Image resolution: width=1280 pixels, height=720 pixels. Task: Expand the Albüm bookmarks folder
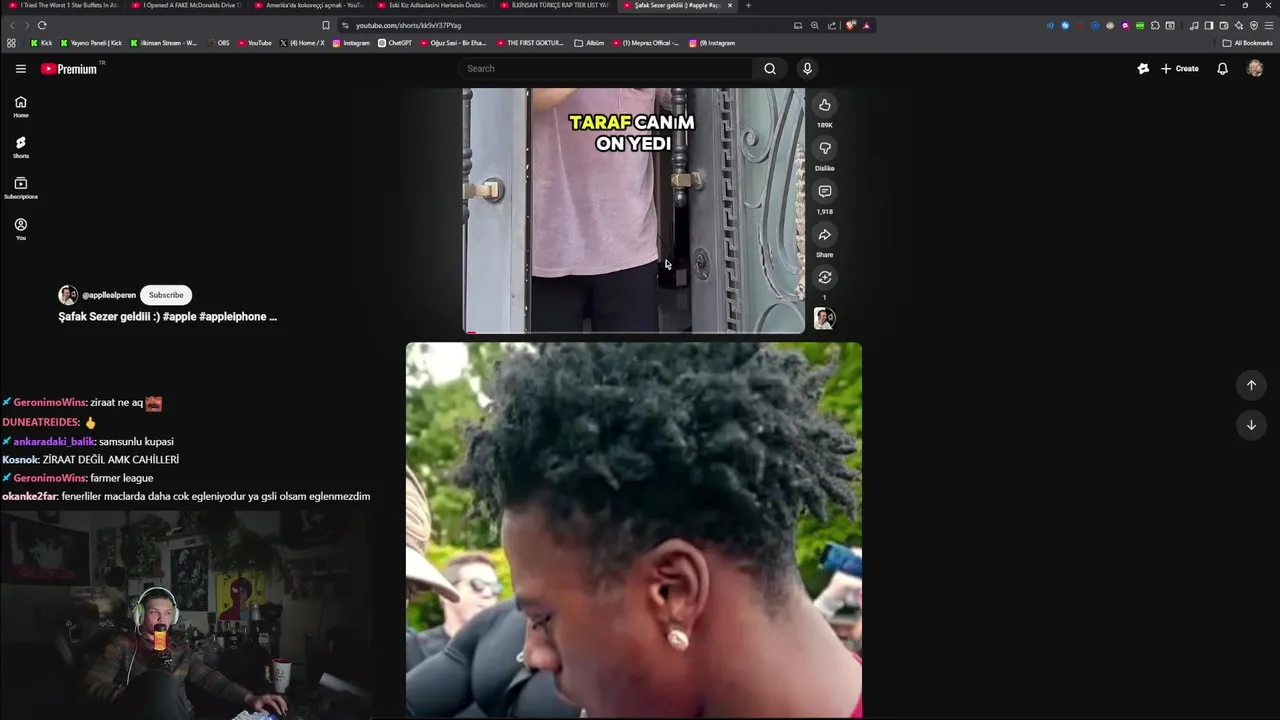point(590,43)
